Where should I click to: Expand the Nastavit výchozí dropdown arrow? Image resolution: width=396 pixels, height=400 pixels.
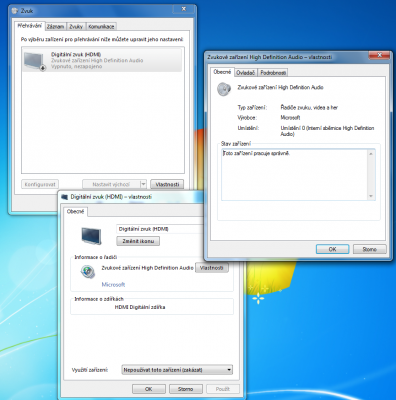pos(143,184)
